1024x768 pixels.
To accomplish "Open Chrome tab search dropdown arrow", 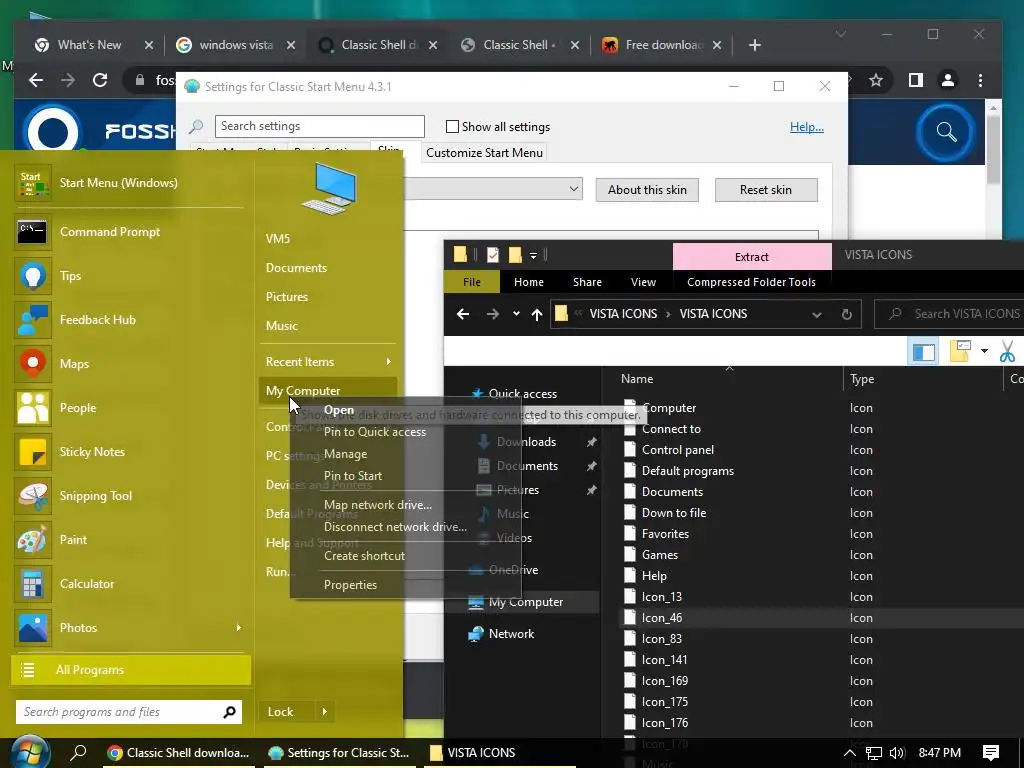I will click(840, 34).
